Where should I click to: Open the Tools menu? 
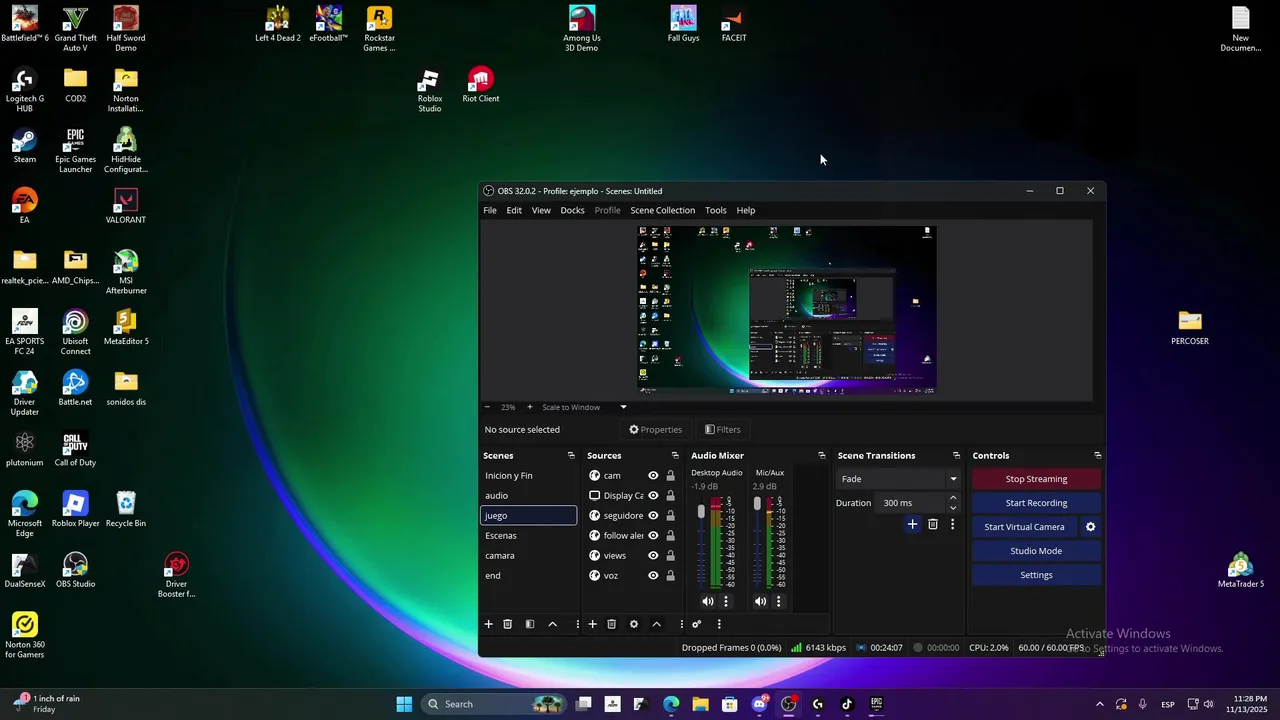[x=716, y=210]
